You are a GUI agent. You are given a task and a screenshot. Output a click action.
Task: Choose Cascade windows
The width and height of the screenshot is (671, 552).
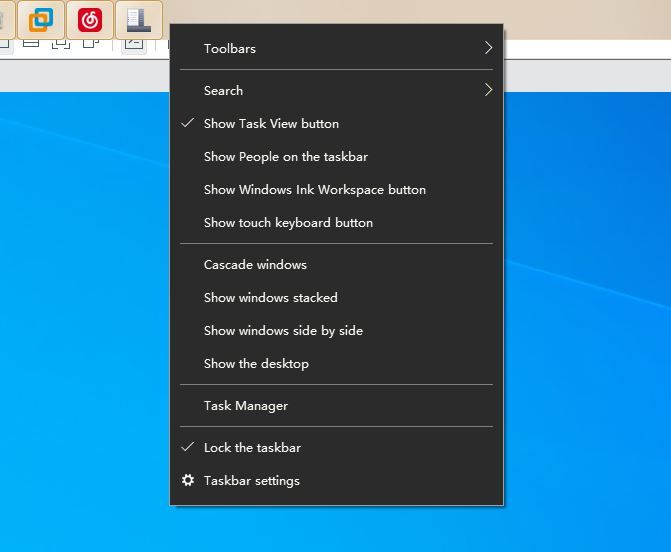click(x=336, y=264)
